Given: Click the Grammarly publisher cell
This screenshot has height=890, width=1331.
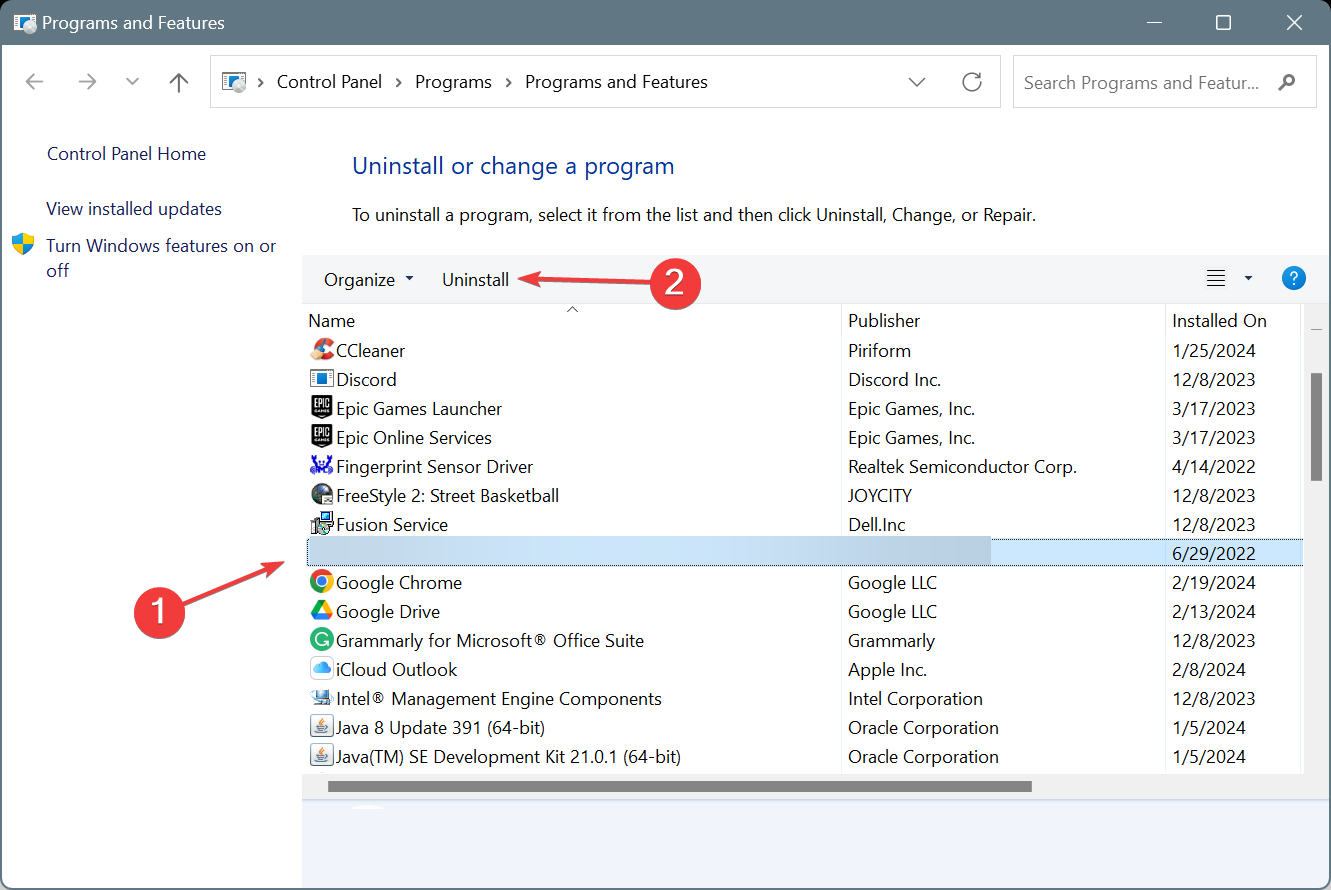Looking at the screenshot, I should click(891, 640).
